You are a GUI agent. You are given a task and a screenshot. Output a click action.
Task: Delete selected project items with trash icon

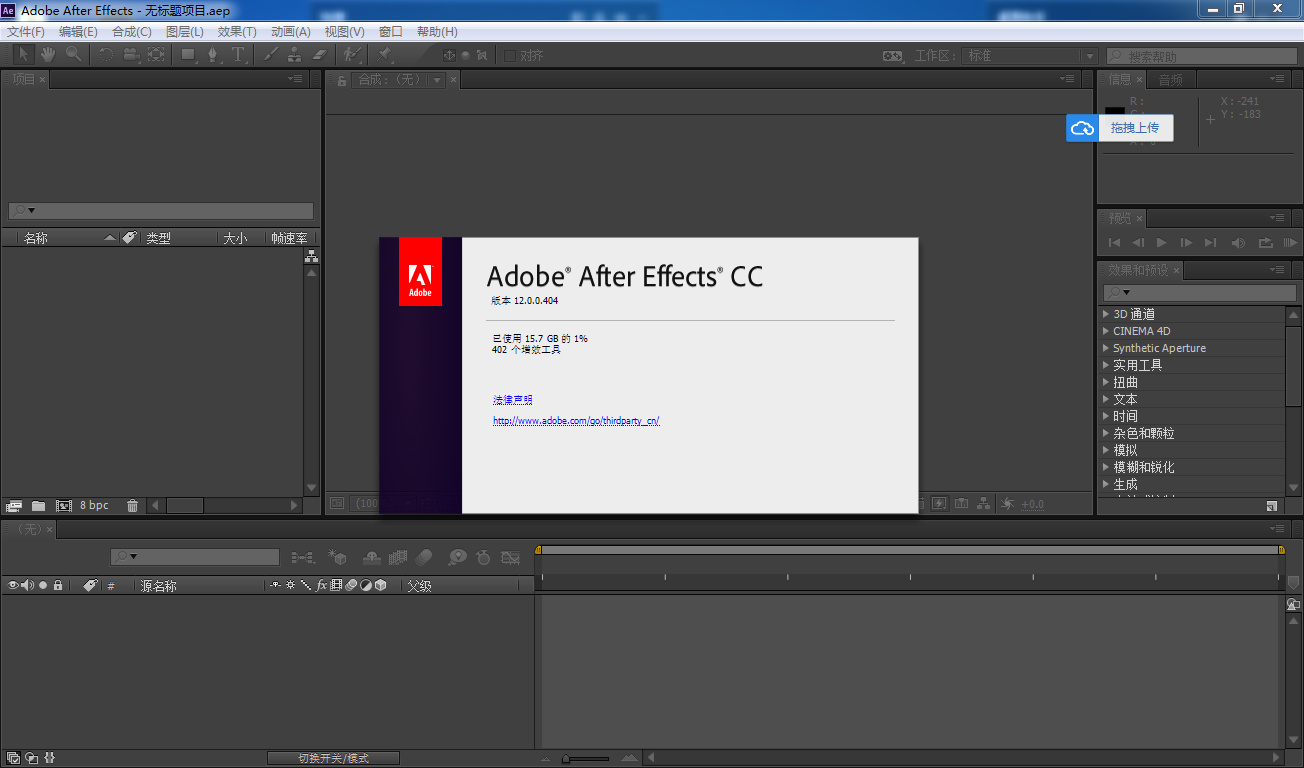pos(133,506)
